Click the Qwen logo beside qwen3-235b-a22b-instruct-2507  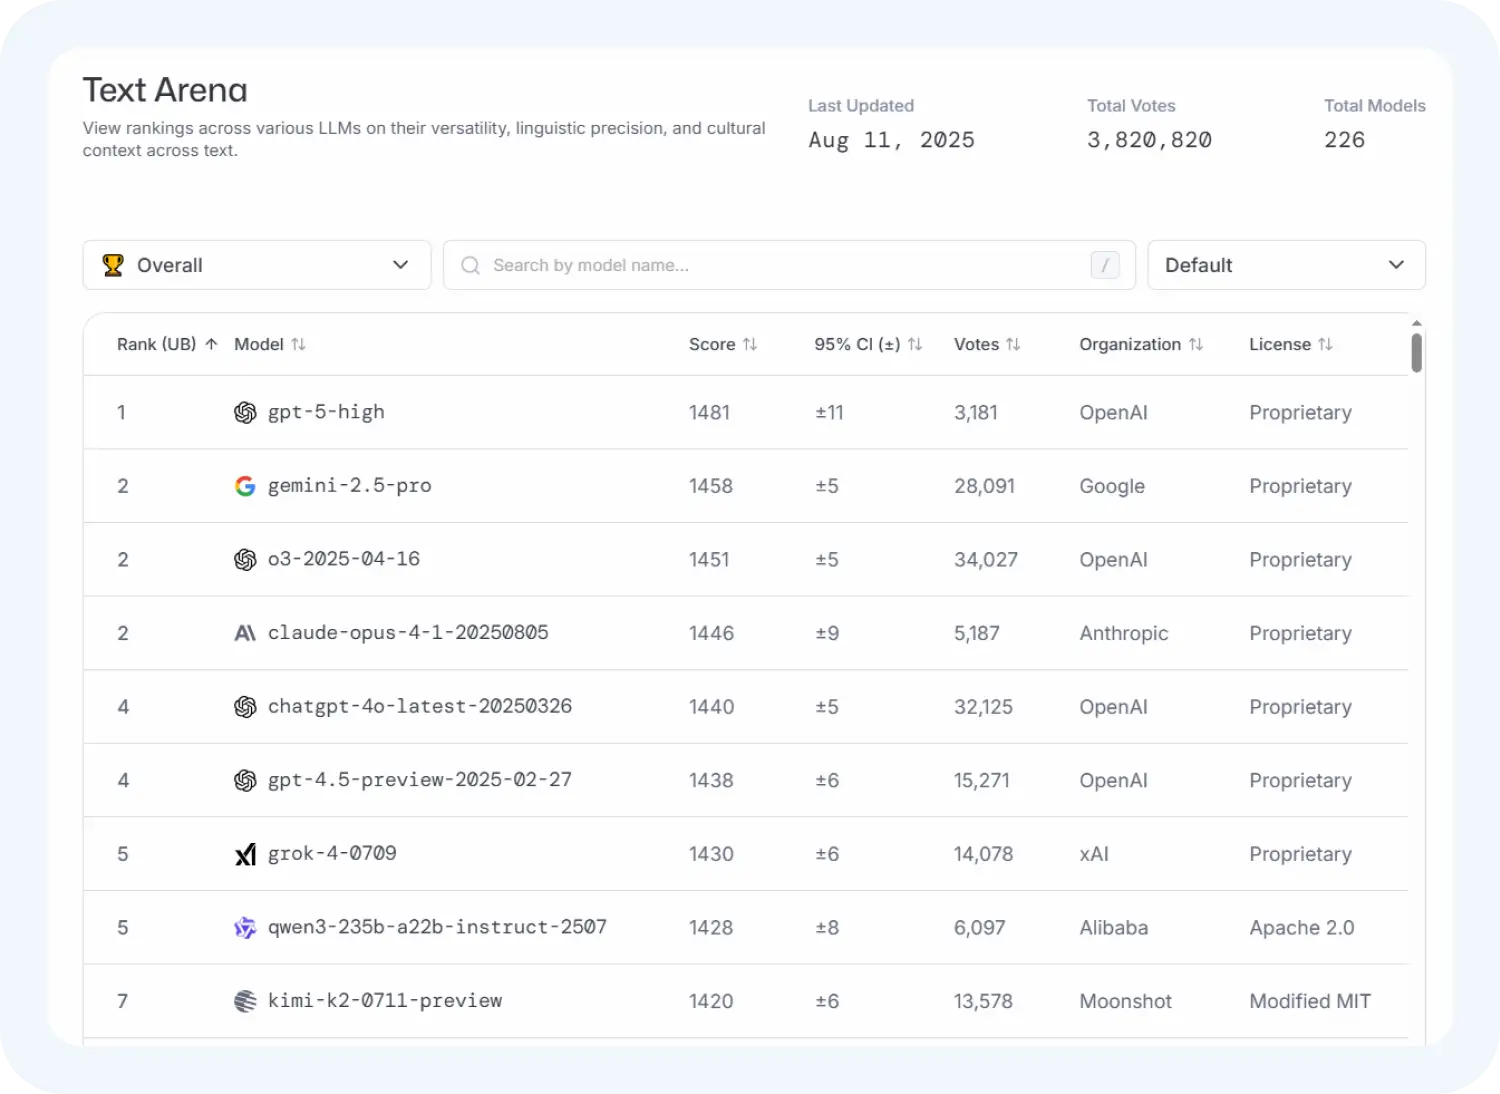tap(245, 928)
